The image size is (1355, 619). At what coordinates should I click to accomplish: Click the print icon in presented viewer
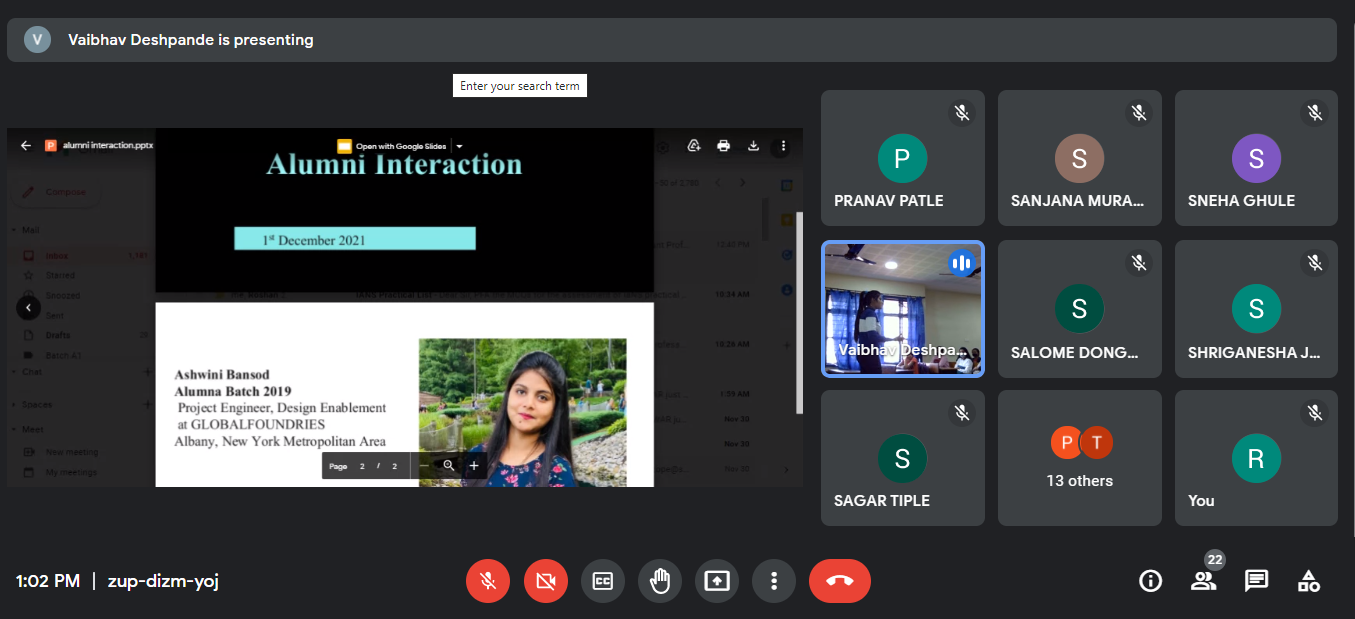(x=723, y=146)
